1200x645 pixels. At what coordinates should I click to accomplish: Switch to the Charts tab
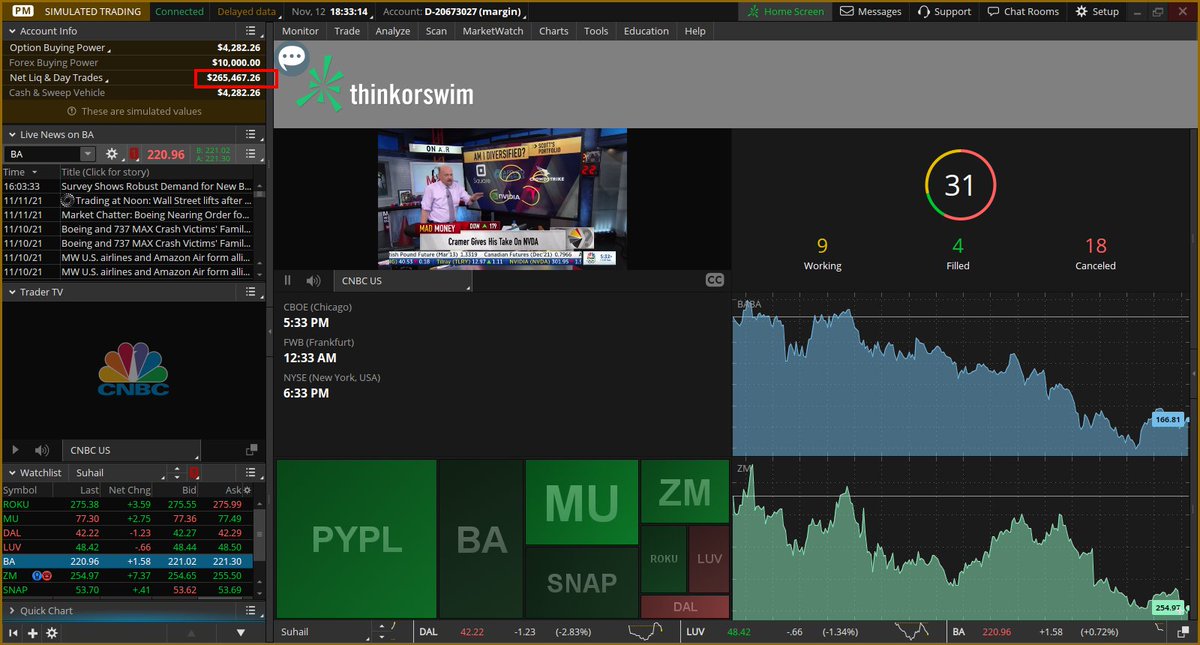coord(553,31)
